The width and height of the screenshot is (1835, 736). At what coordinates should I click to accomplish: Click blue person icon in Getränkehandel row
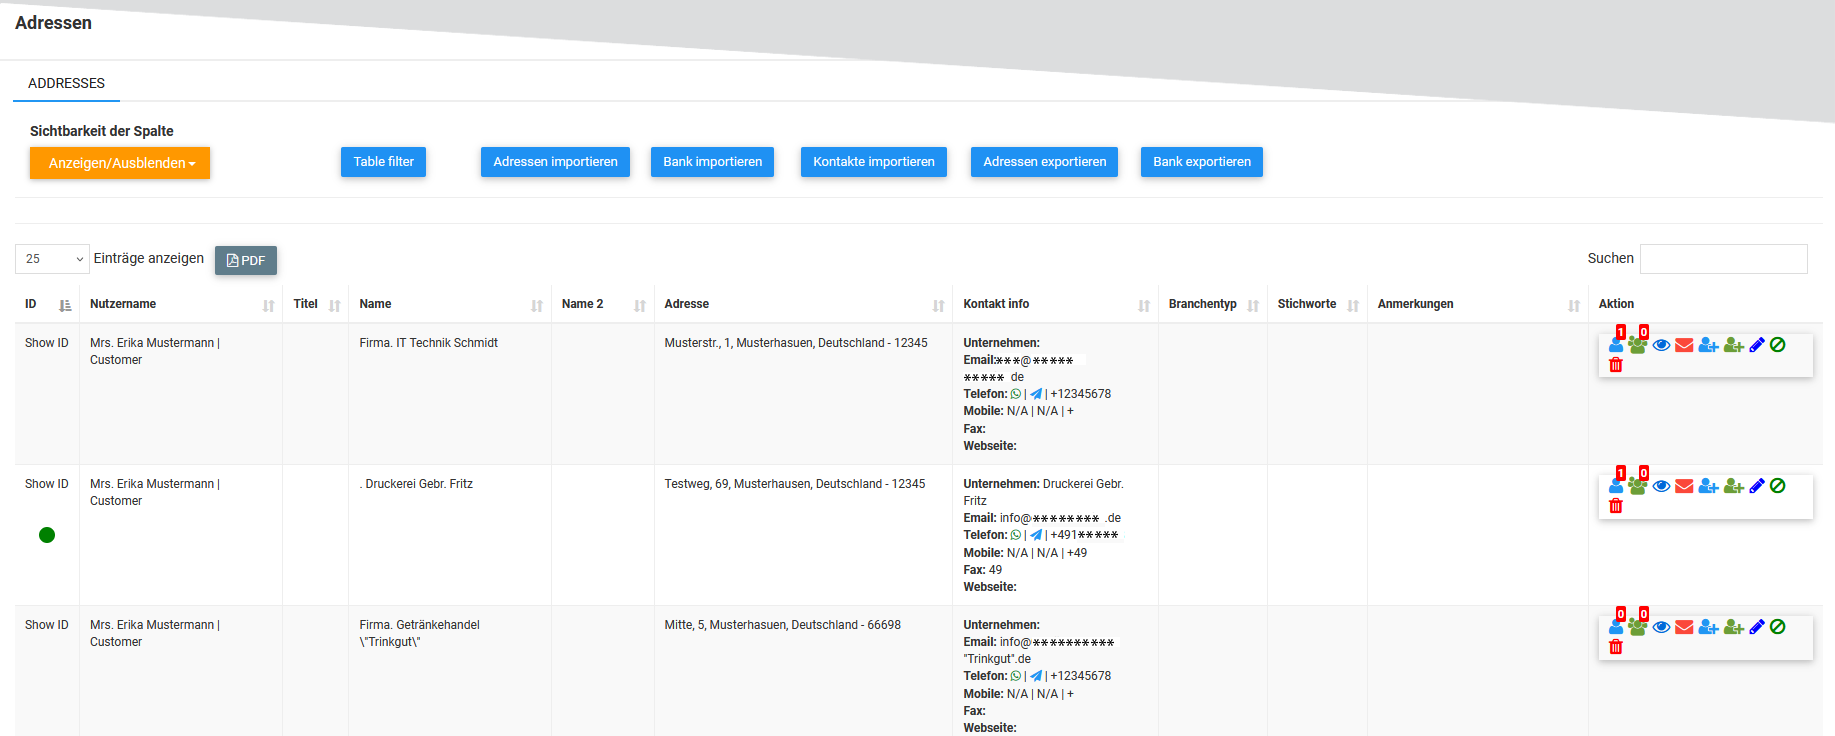[x=1616, y=627]
